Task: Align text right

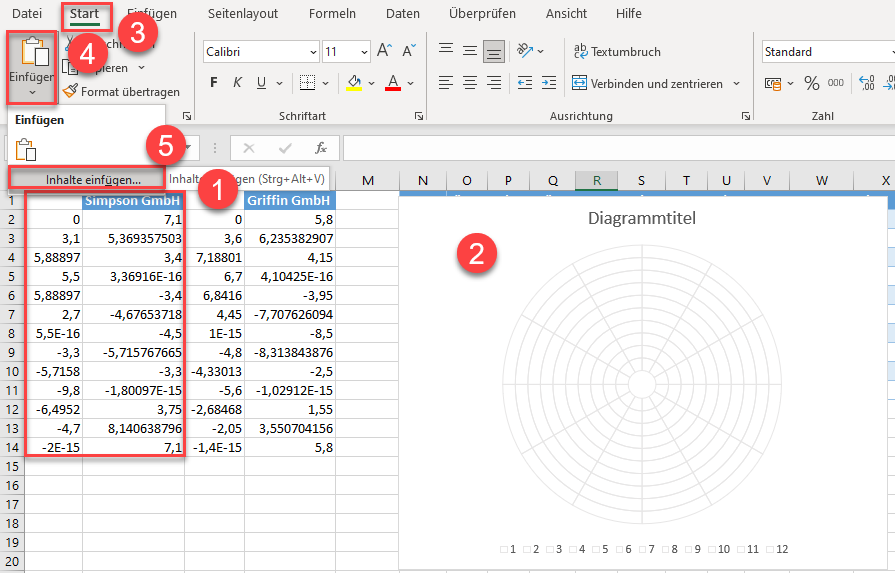Action: 494,83
